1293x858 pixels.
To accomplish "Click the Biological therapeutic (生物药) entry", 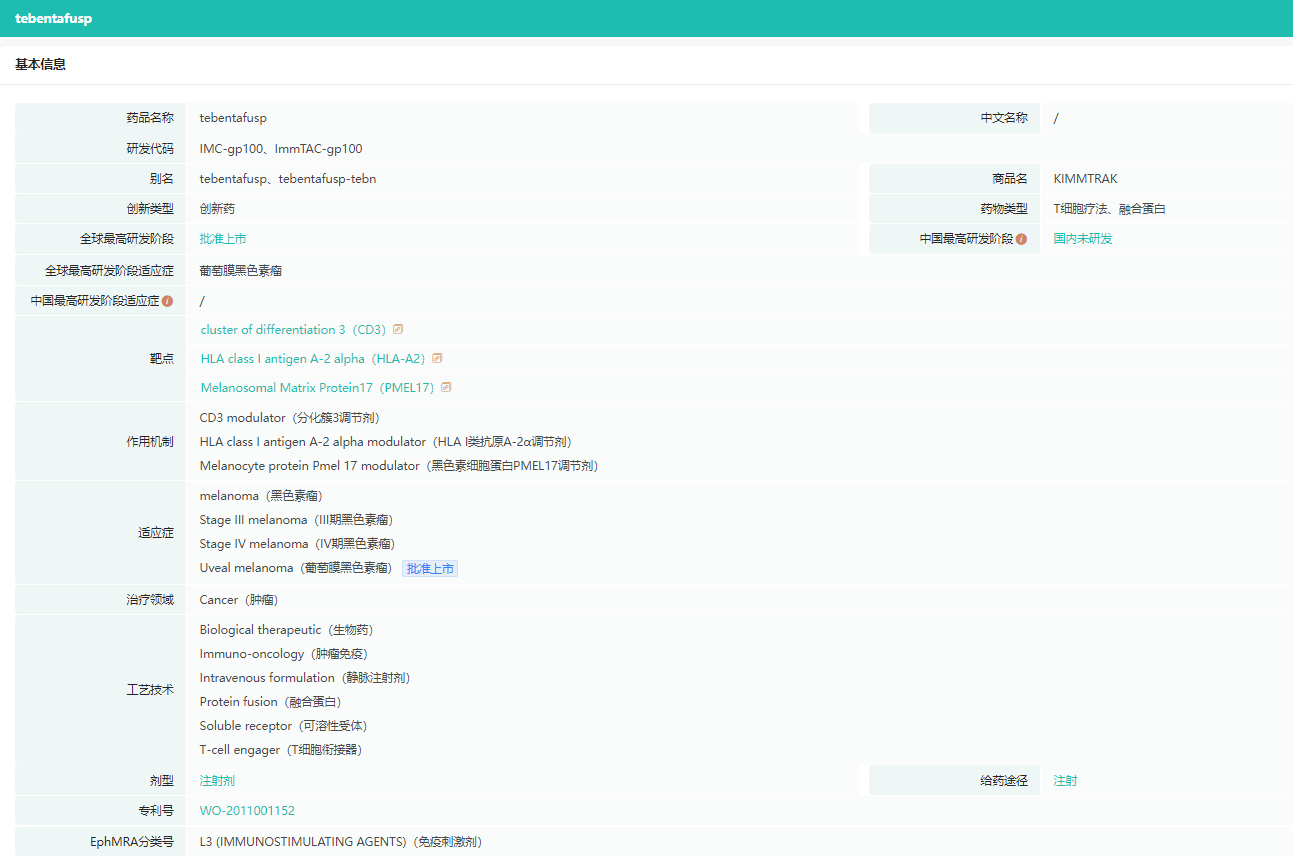I will pyautogui.click(x=286, y=630).
